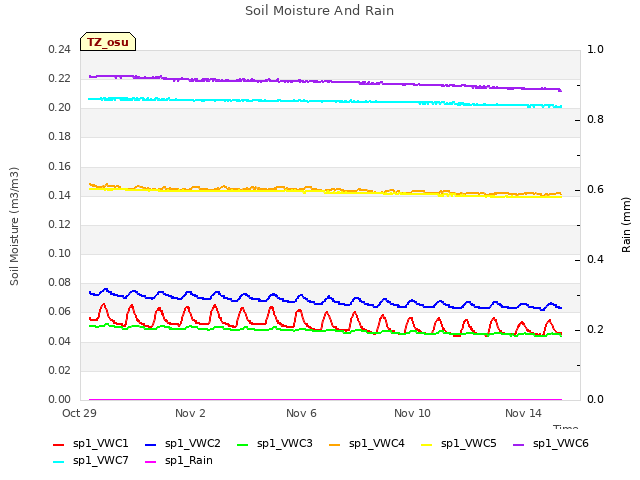Click the 0.2 rain axis tick value
640x480 pixels.
(595, 329)
